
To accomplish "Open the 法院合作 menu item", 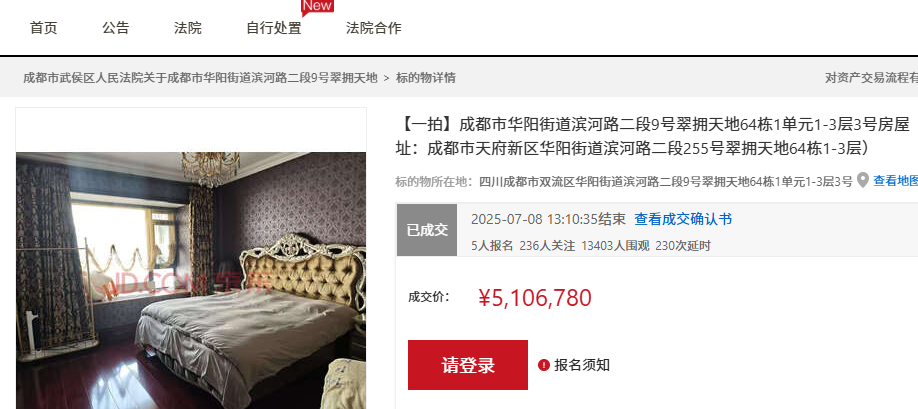I will [x=374, y=28].
